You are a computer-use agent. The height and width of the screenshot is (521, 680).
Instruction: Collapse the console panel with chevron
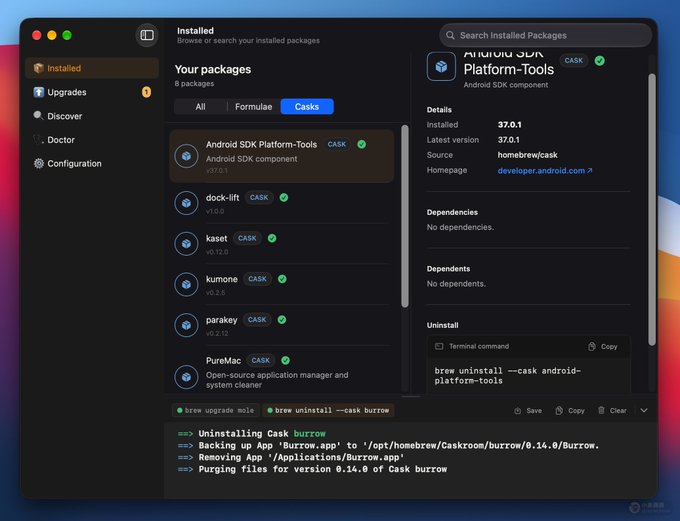click(644, 410)
